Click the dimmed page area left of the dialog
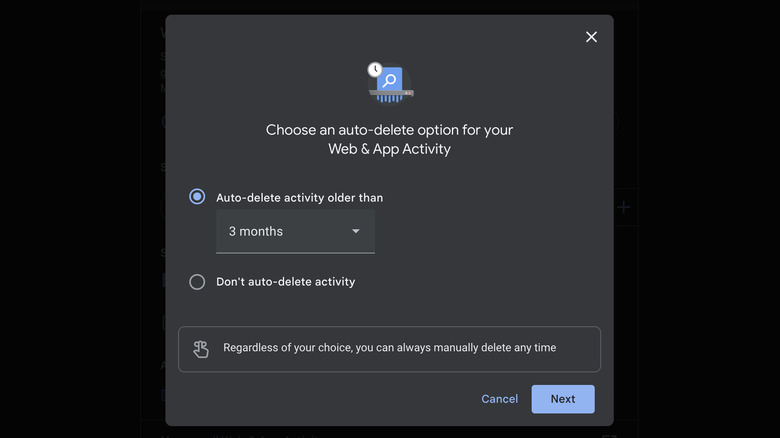The height and width of the screenshot is (438, 780). (80, 220)
